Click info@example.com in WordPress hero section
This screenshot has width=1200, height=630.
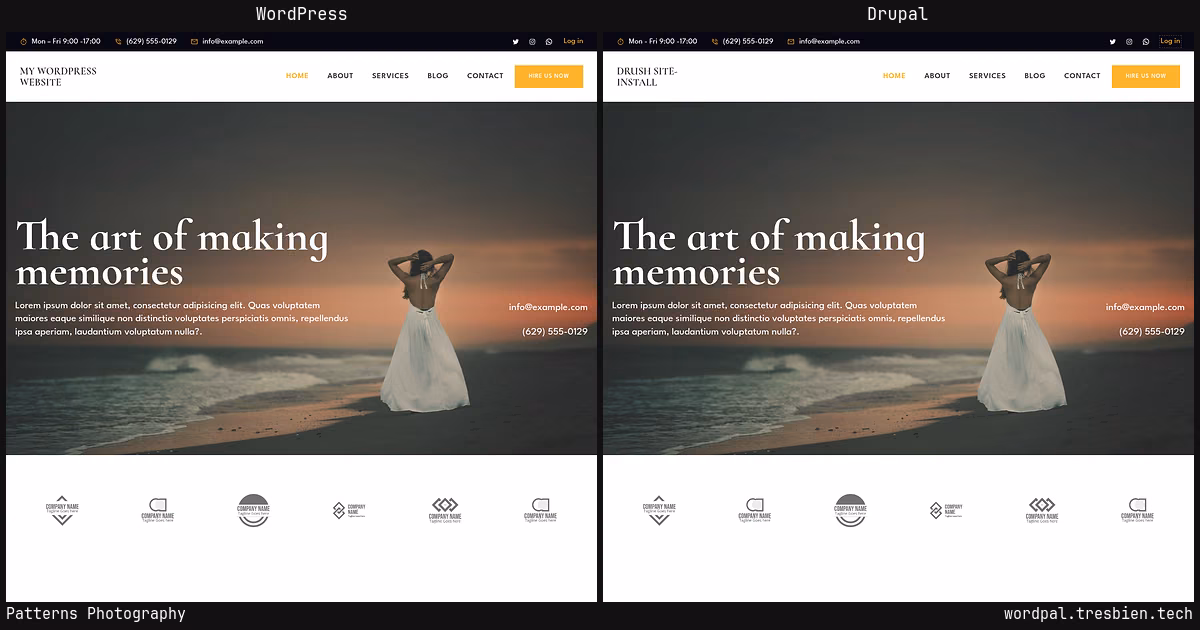point(548,308)
